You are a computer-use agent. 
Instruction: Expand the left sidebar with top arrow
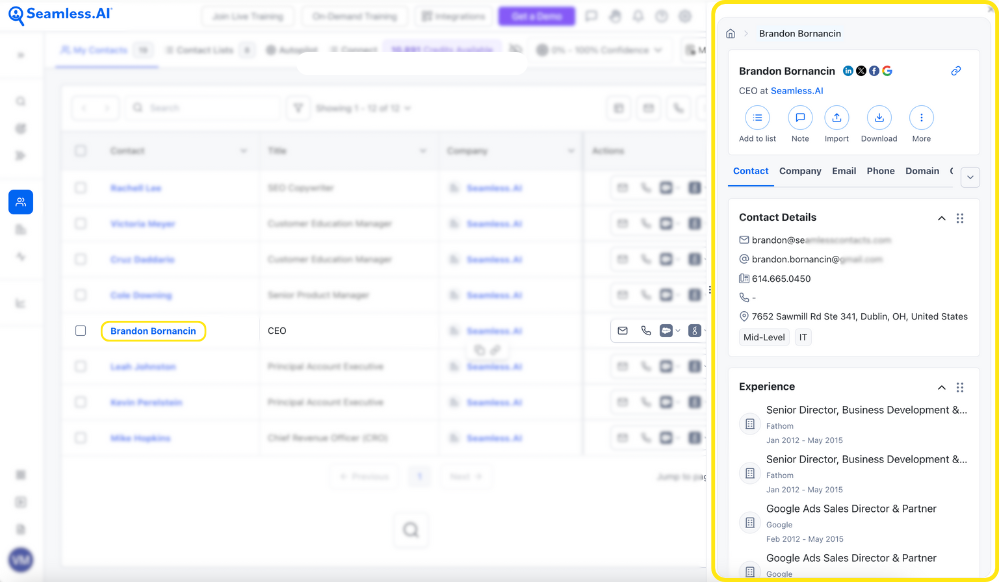[x=20, y=55]
